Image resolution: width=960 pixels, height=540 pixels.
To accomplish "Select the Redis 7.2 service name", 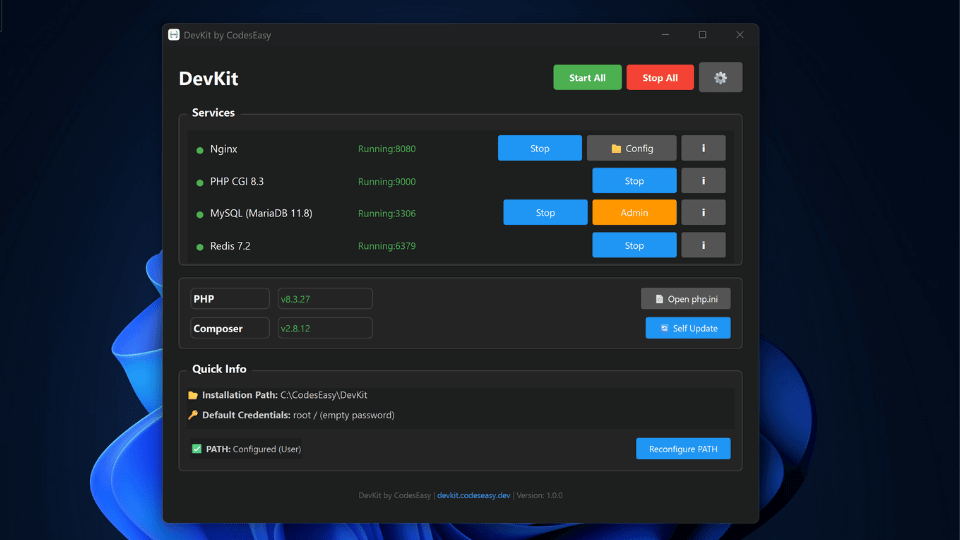I will (230, 246).
